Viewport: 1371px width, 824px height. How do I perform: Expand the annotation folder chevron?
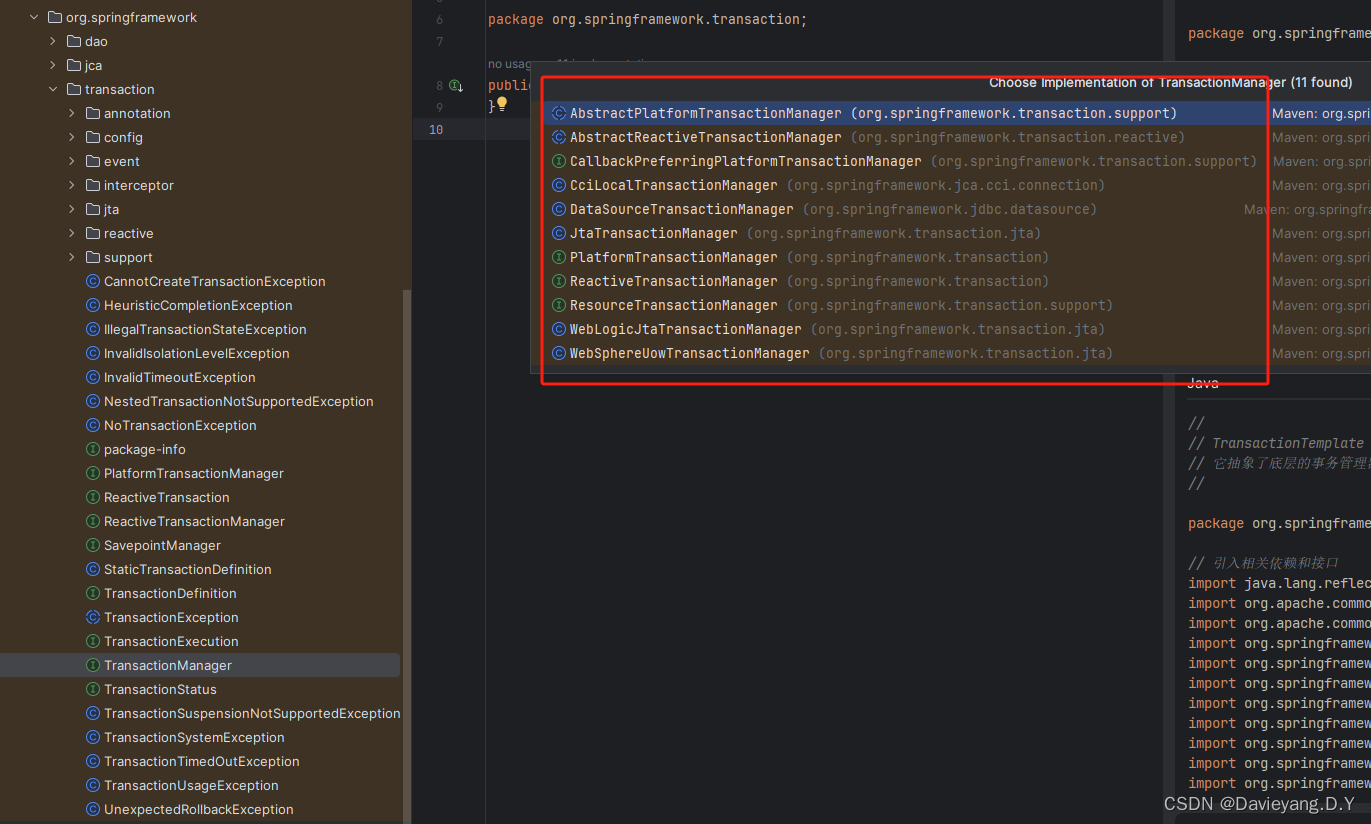[x=72, y=113]
